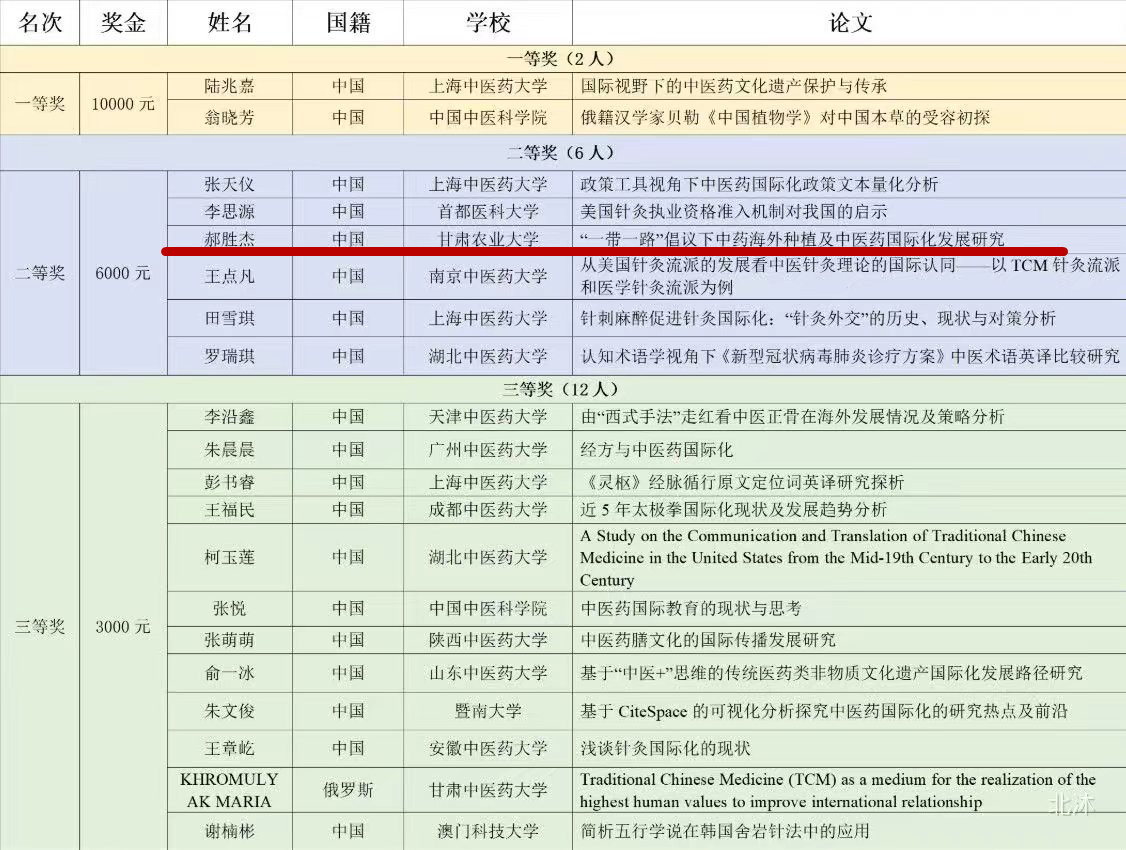Image resolution: width=1126 pixels, height=850 pixels.
Task: Click the school cell 暨南大学
Action: click(488, 711)
